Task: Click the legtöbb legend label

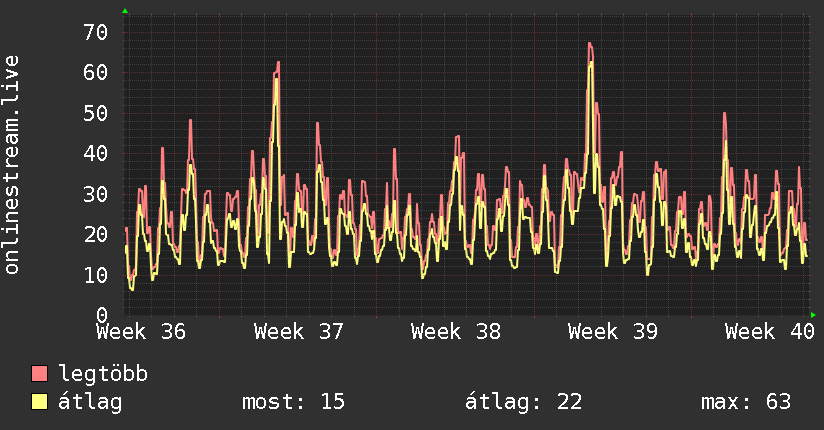Action: 103,374
